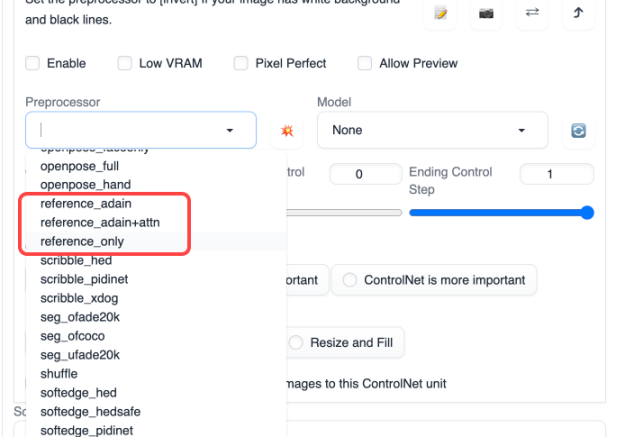The height and width of the screenshot is (437, 625).
Task: Toggle the Low VRAM checkbox
Action: point(125,63)
